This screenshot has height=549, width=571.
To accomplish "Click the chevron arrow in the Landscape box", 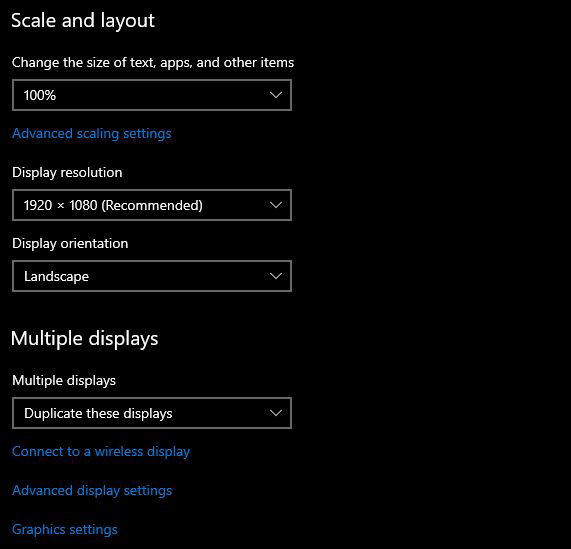I will pos(276,276).
